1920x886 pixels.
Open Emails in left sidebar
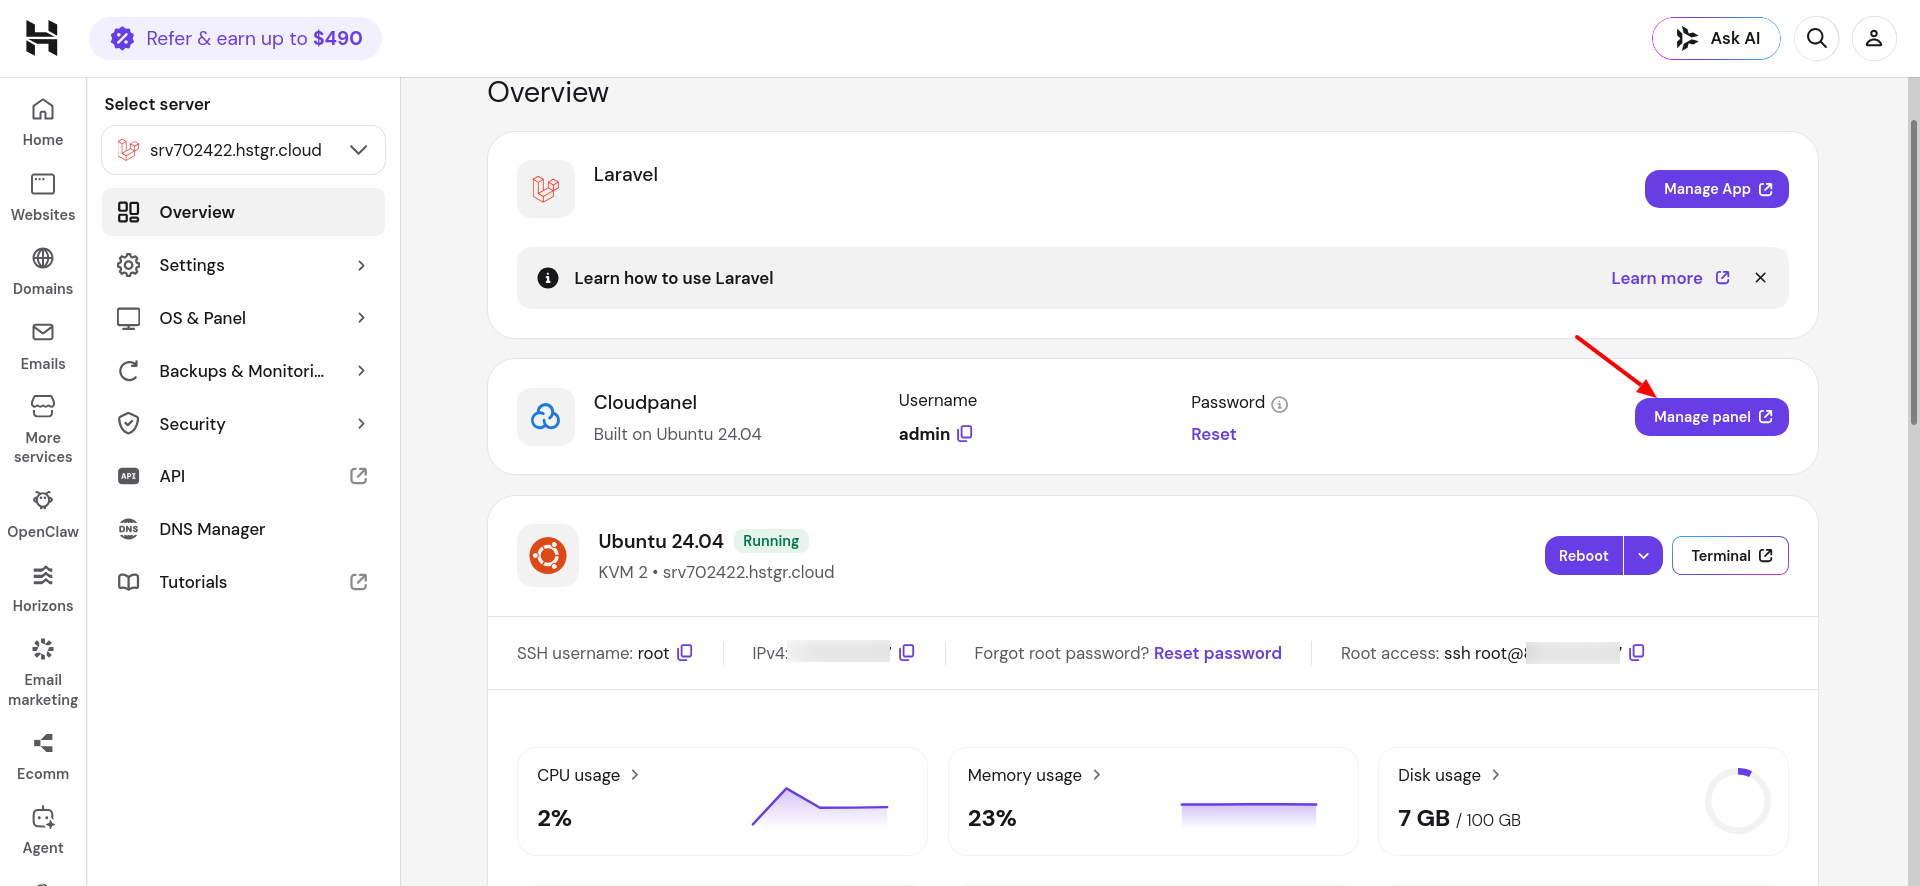tap(43, 347)
